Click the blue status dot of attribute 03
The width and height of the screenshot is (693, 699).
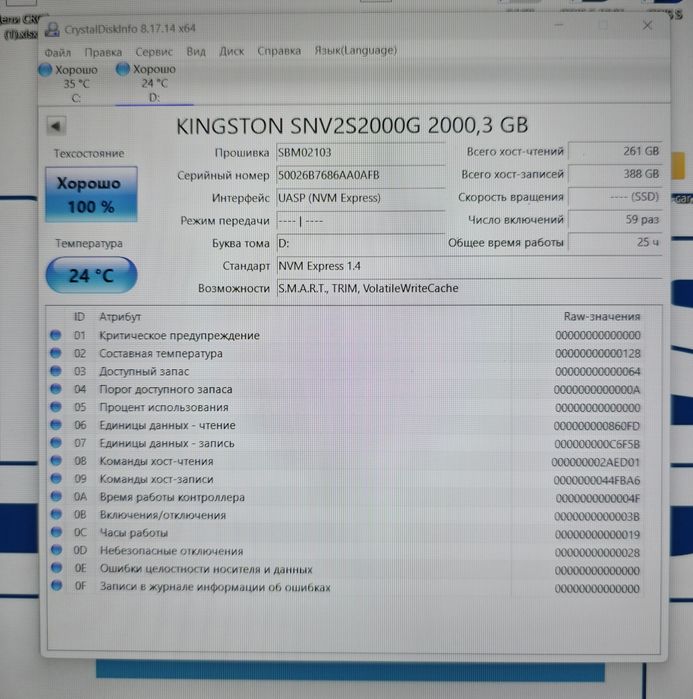56,370
